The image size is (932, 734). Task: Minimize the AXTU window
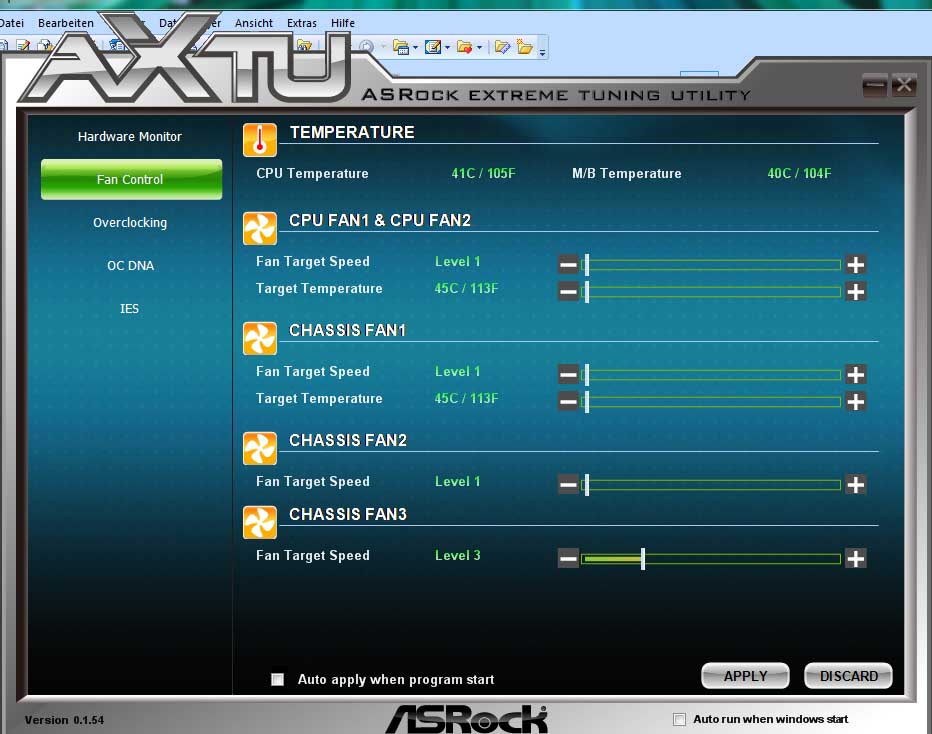pyautogui.click(x=874, y=86)
